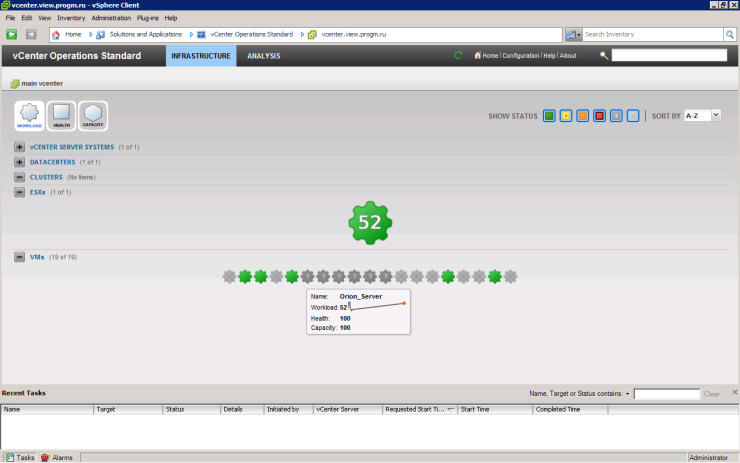Sort tasks by the Status column header
Image resolution: width=740 pixels, height=463 pixels.
(191, 410)
